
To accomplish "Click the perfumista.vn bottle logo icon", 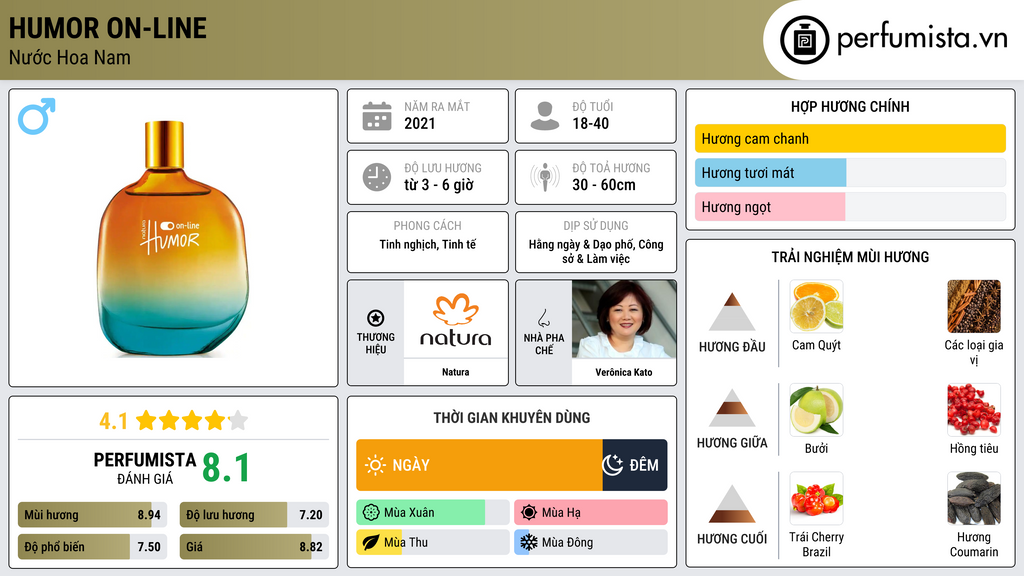I will [805, 40].
